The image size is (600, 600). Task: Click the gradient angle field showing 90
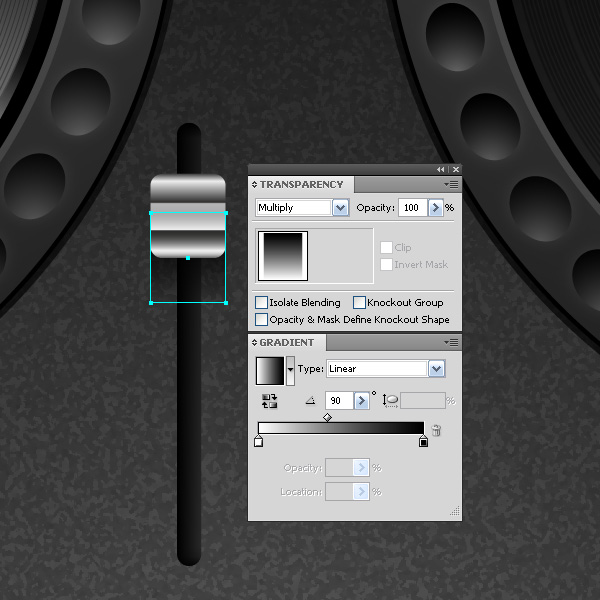pos(339,401)
